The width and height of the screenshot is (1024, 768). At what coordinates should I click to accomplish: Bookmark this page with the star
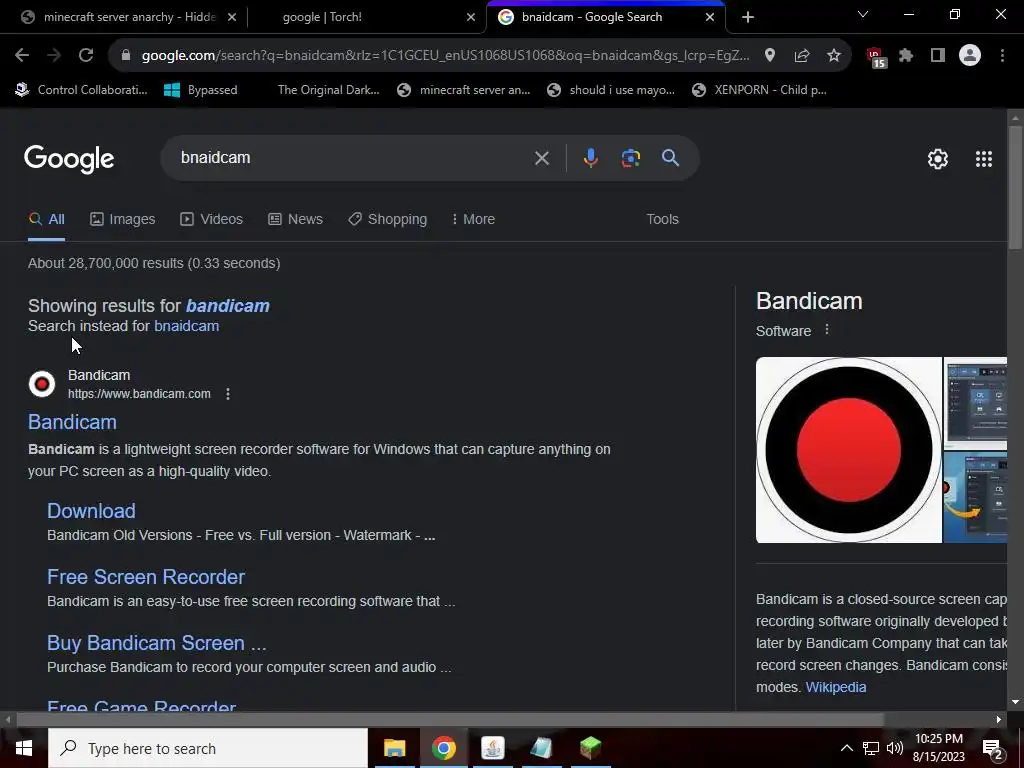tap(834, 56)
